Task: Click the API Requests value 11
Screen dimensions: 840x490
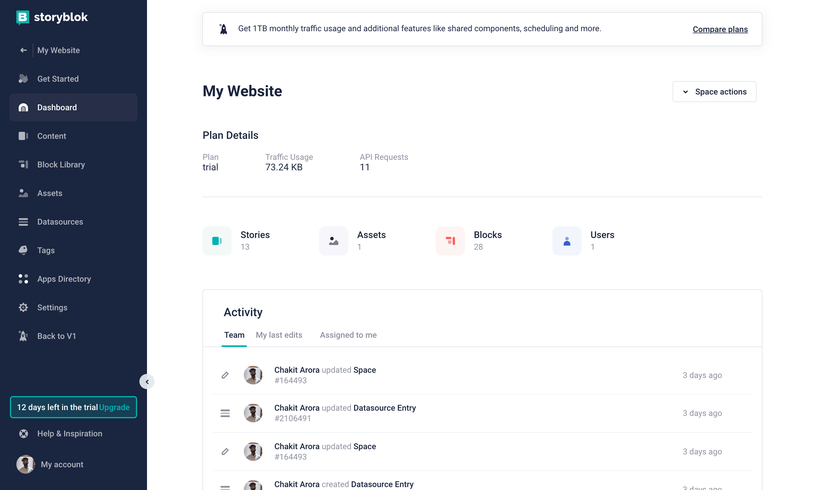Action: pos(364,168)
